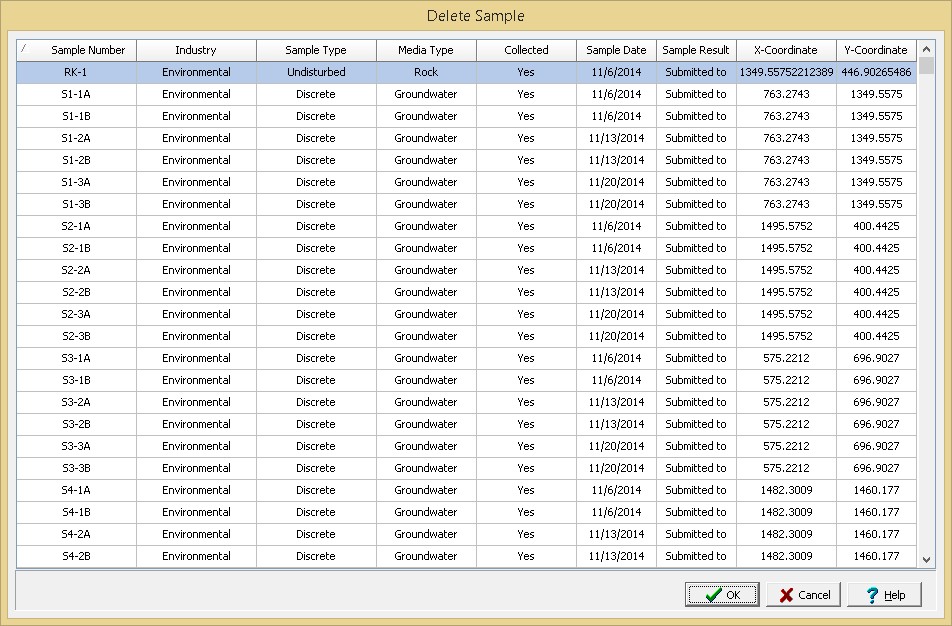Pick the S4-2B sample row
The image size is (952, 626).
[77, 556]
